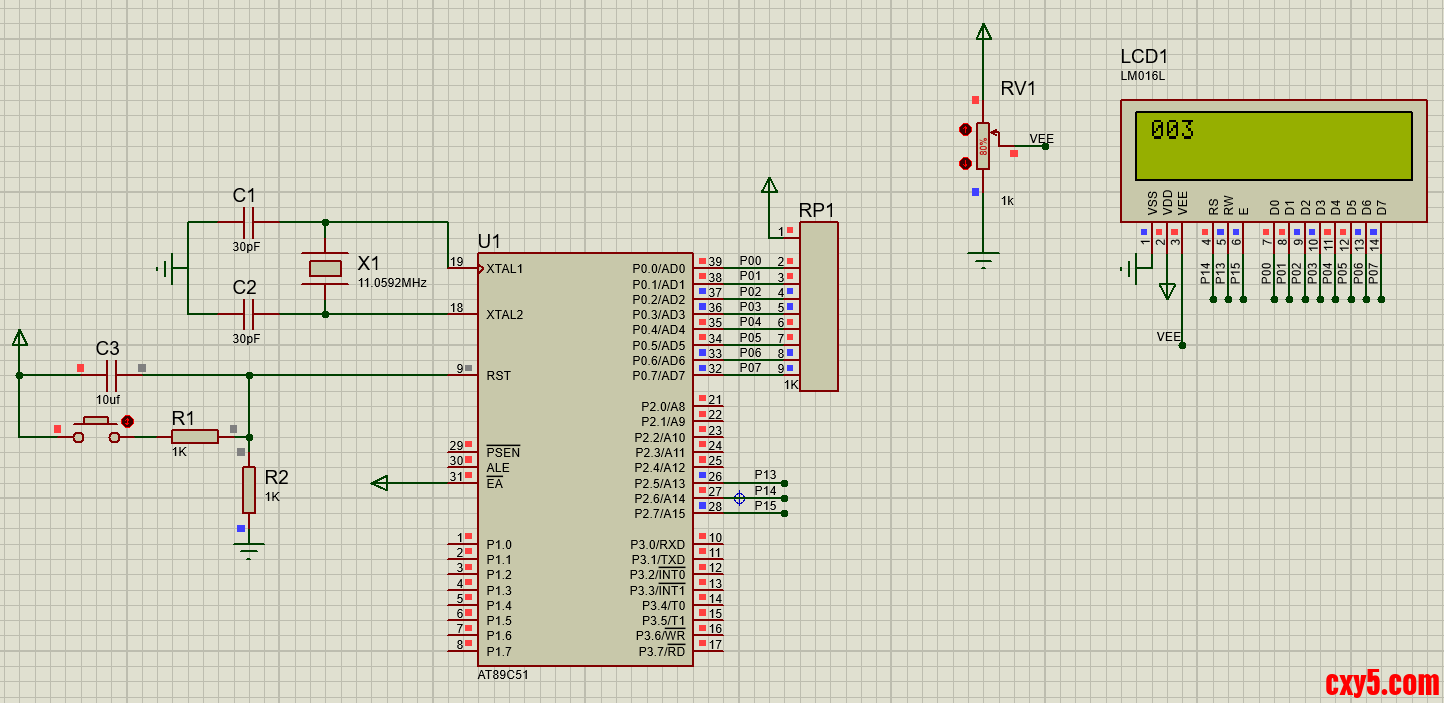
Task: Select the X1 crystal oscillator symbol
Action: (x=326, y=268)
